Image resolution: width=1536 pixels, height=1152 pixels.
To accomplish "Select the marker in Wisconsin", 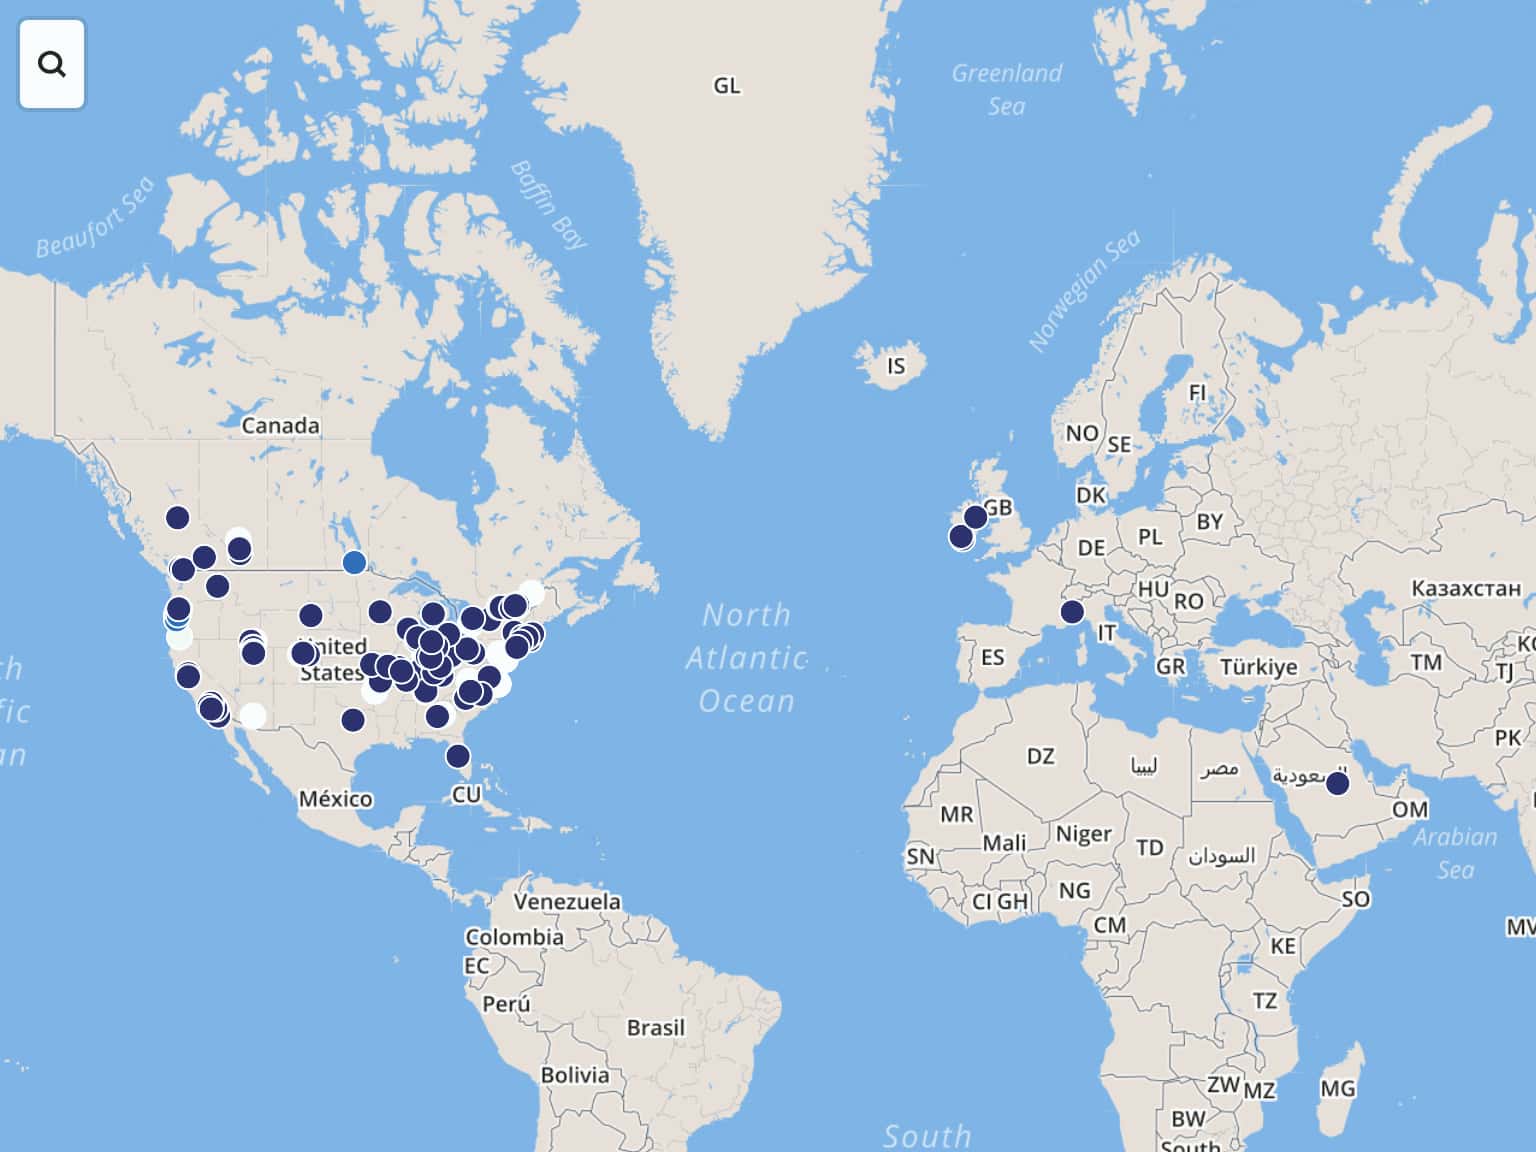I will (x=433, y=613).
